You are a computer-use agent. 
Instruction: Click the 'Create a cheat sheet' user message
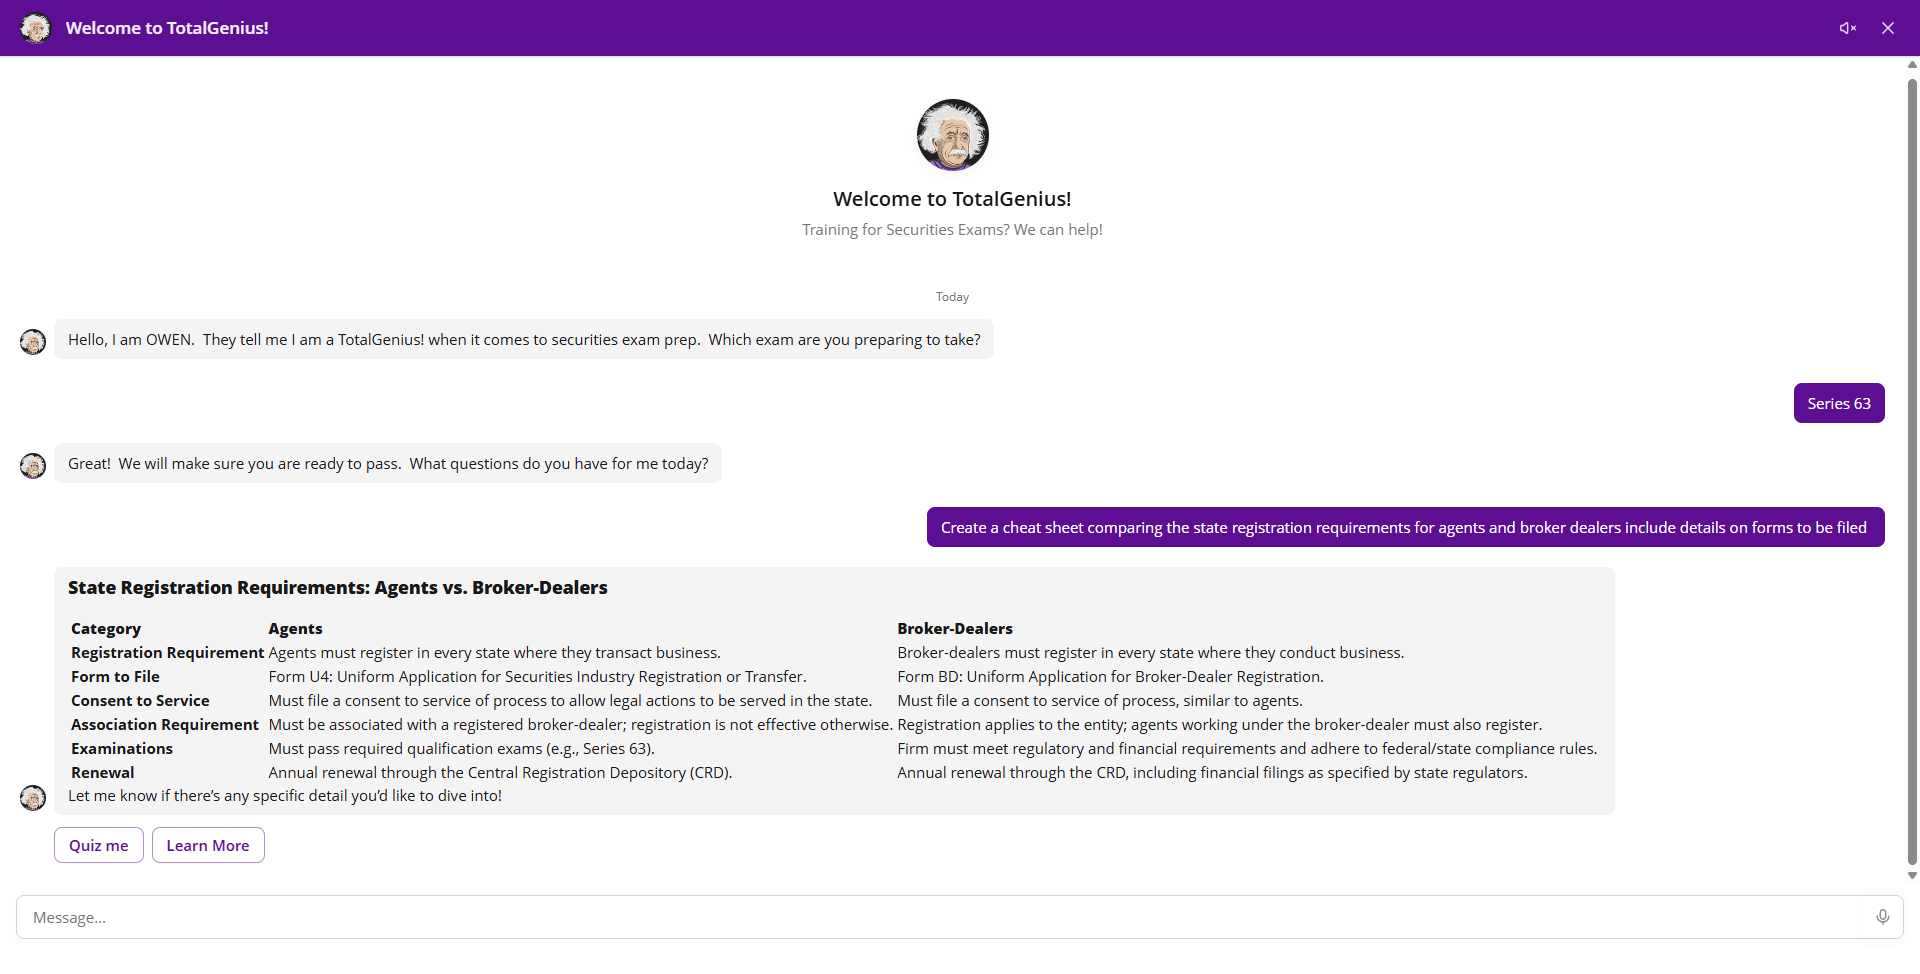pos(1404,527)
